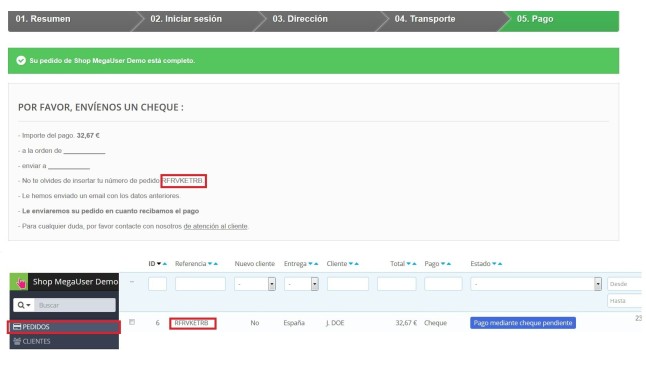Sort Total column ascending arrow
The image size is (646, 366).
pos(414,264)
